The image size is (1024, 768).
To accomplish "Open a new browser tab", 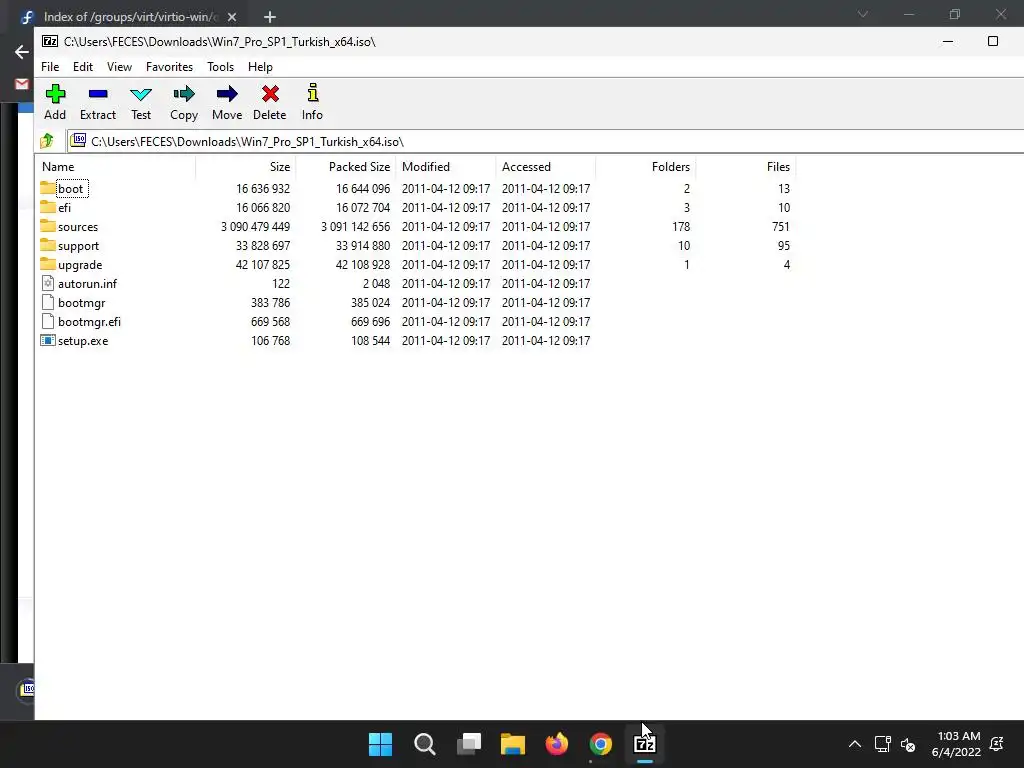I will pos(270,17).
